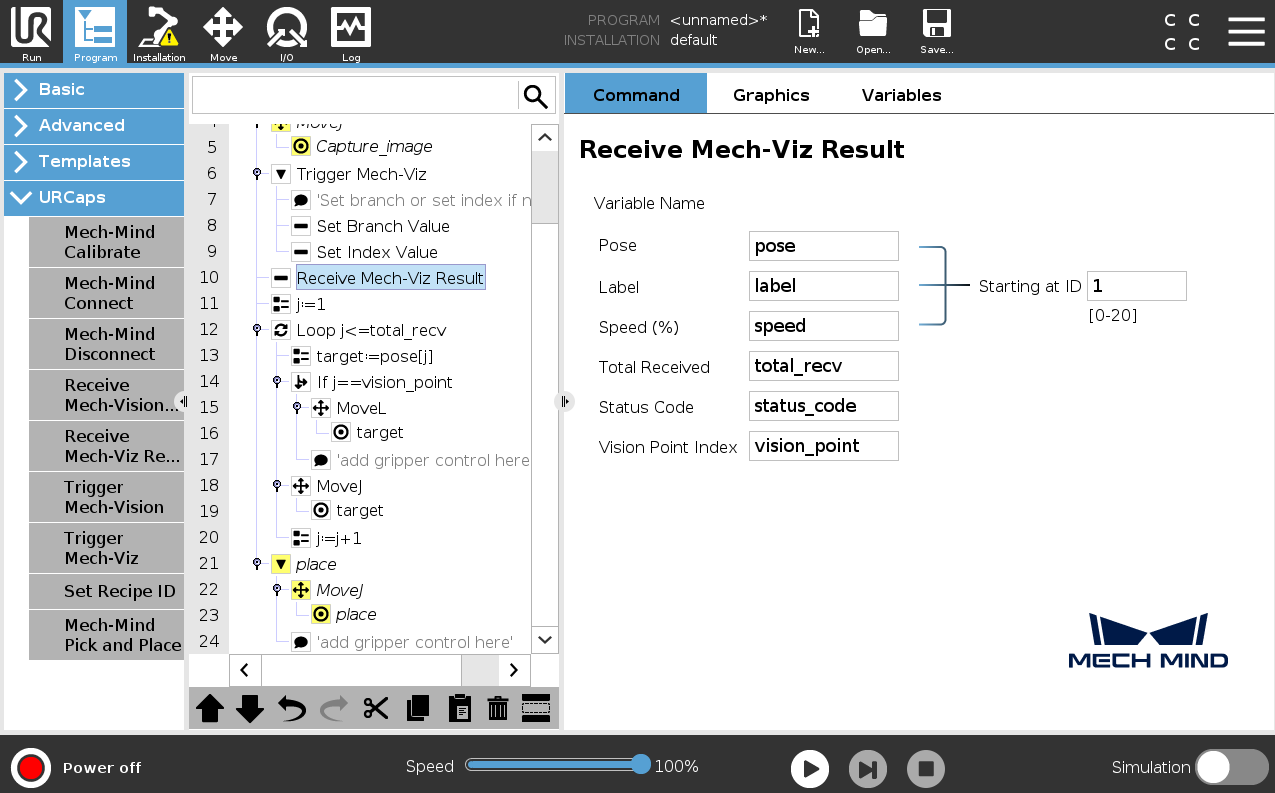This screenshot has height=793, width=1275.
Task: Click Open... to load a program
Action: 873,32
